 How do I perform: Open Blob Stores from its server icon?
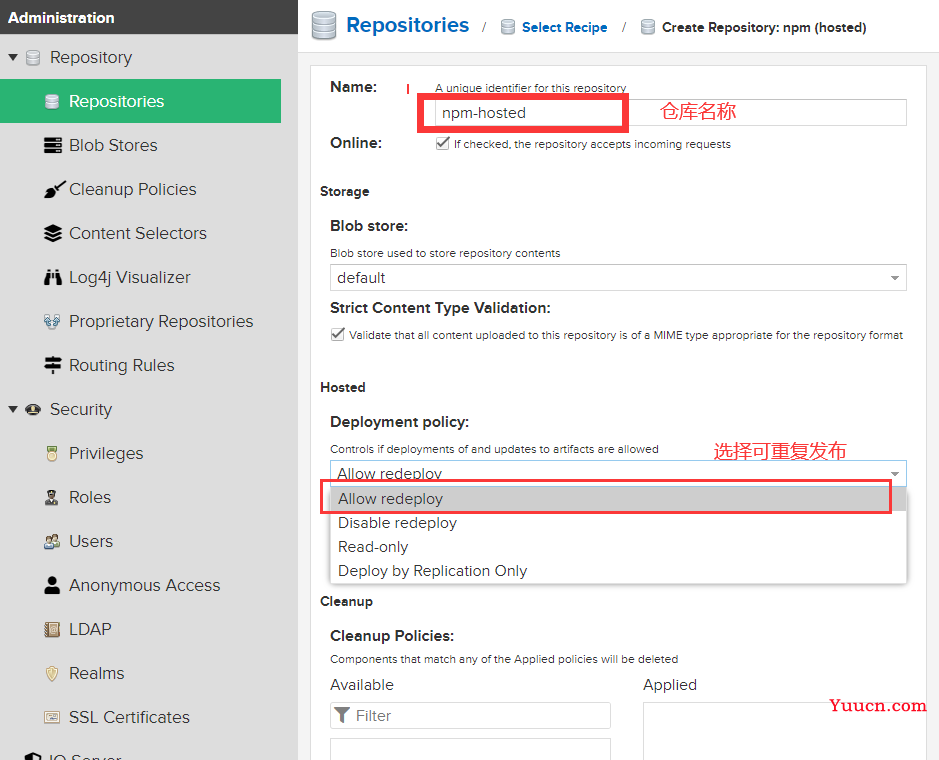(x=53, y=146)
